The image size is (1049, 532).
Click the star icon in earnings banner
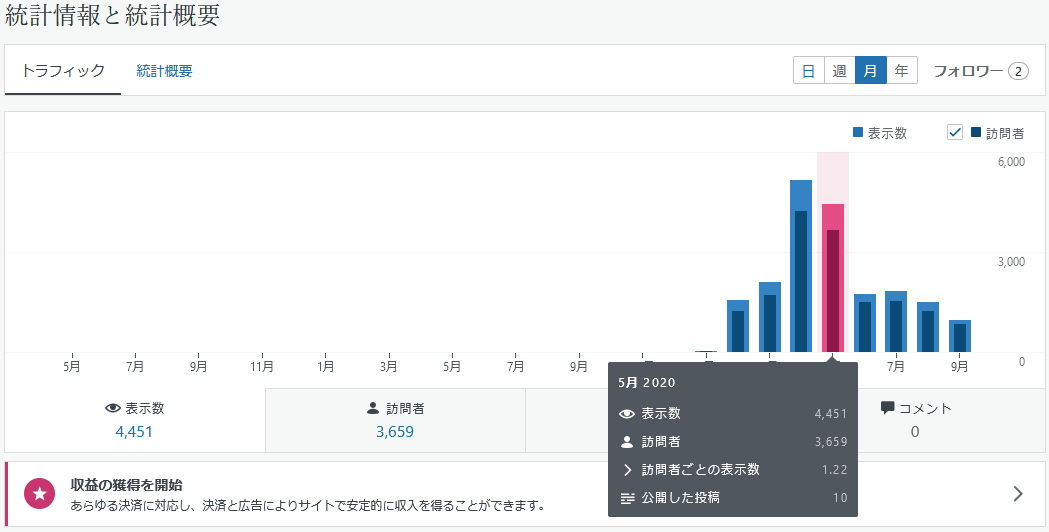click(40, 494)
